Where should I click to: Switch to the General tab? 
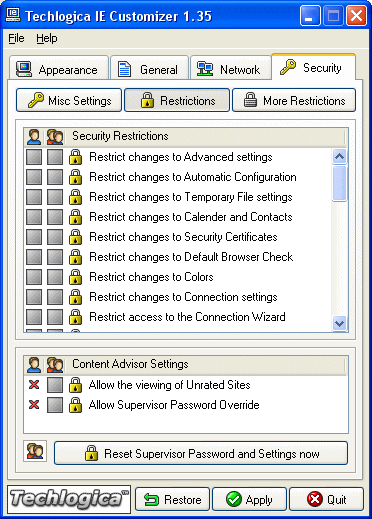point(149,69)
